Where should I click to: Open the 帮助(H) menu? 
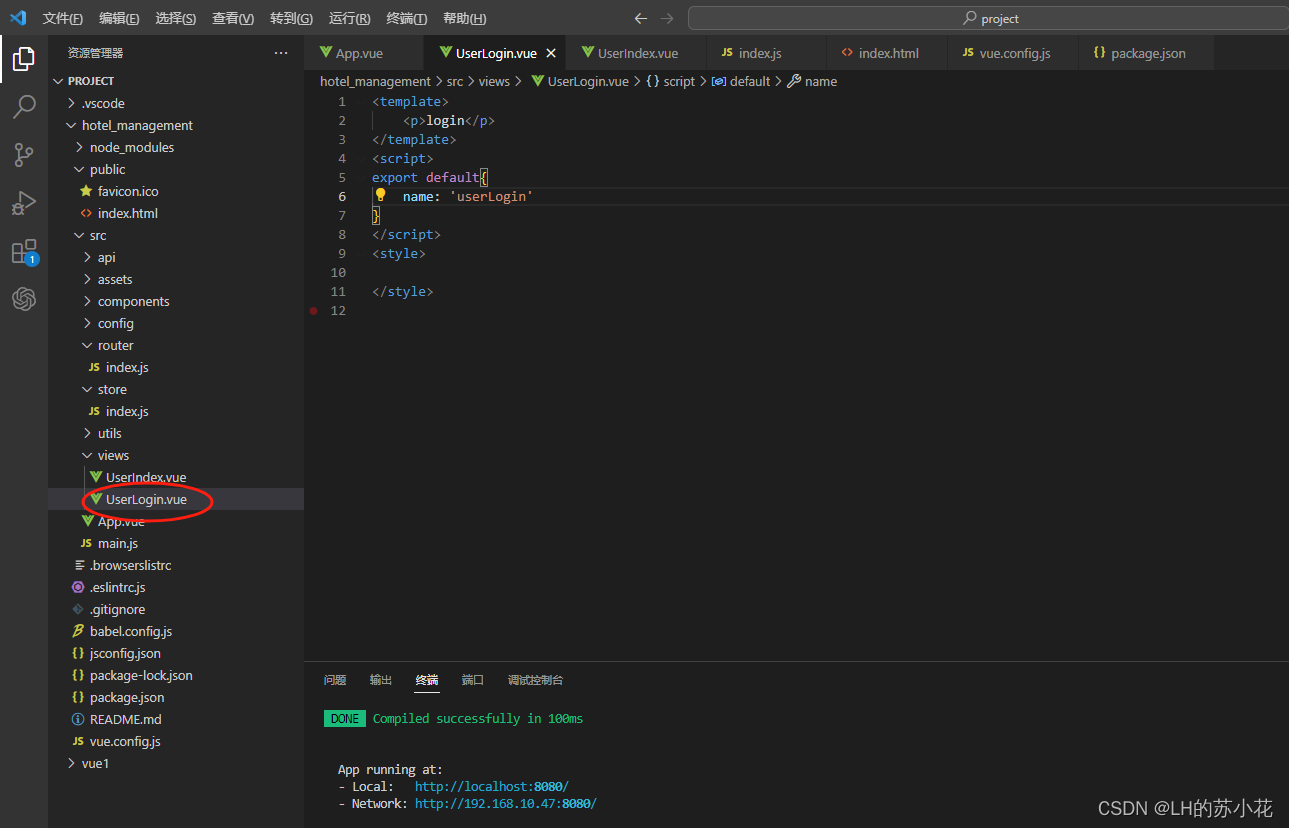pos(465,18)
